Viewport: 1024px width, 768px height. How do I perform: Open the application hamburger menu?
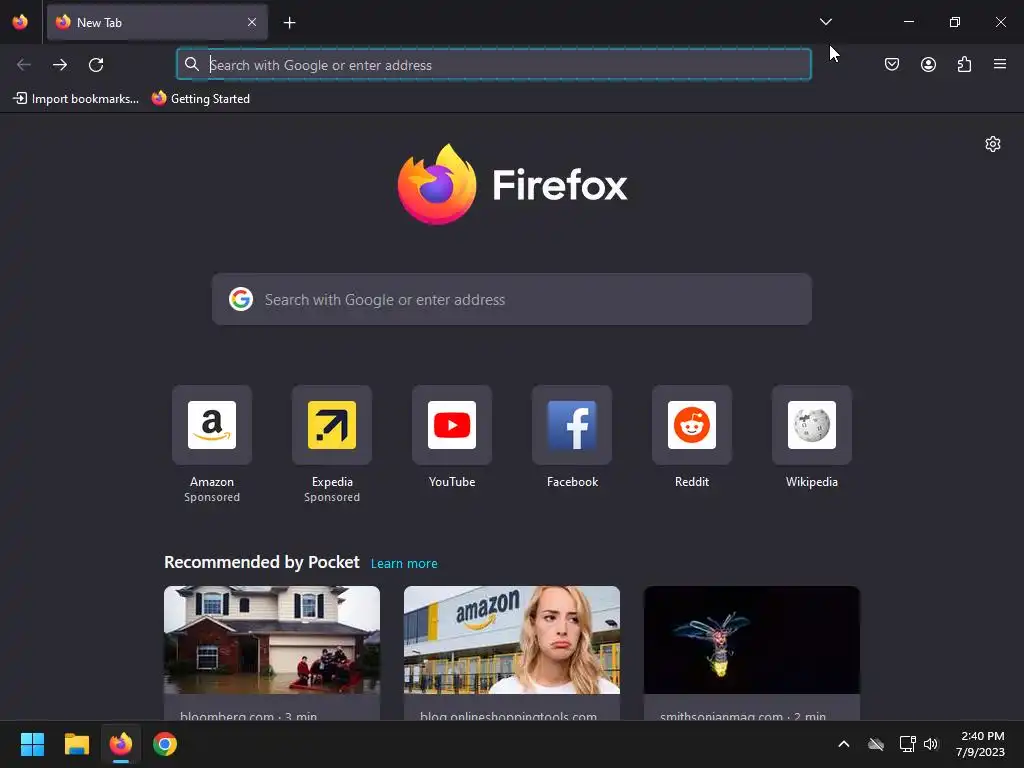coord(1000,64)
